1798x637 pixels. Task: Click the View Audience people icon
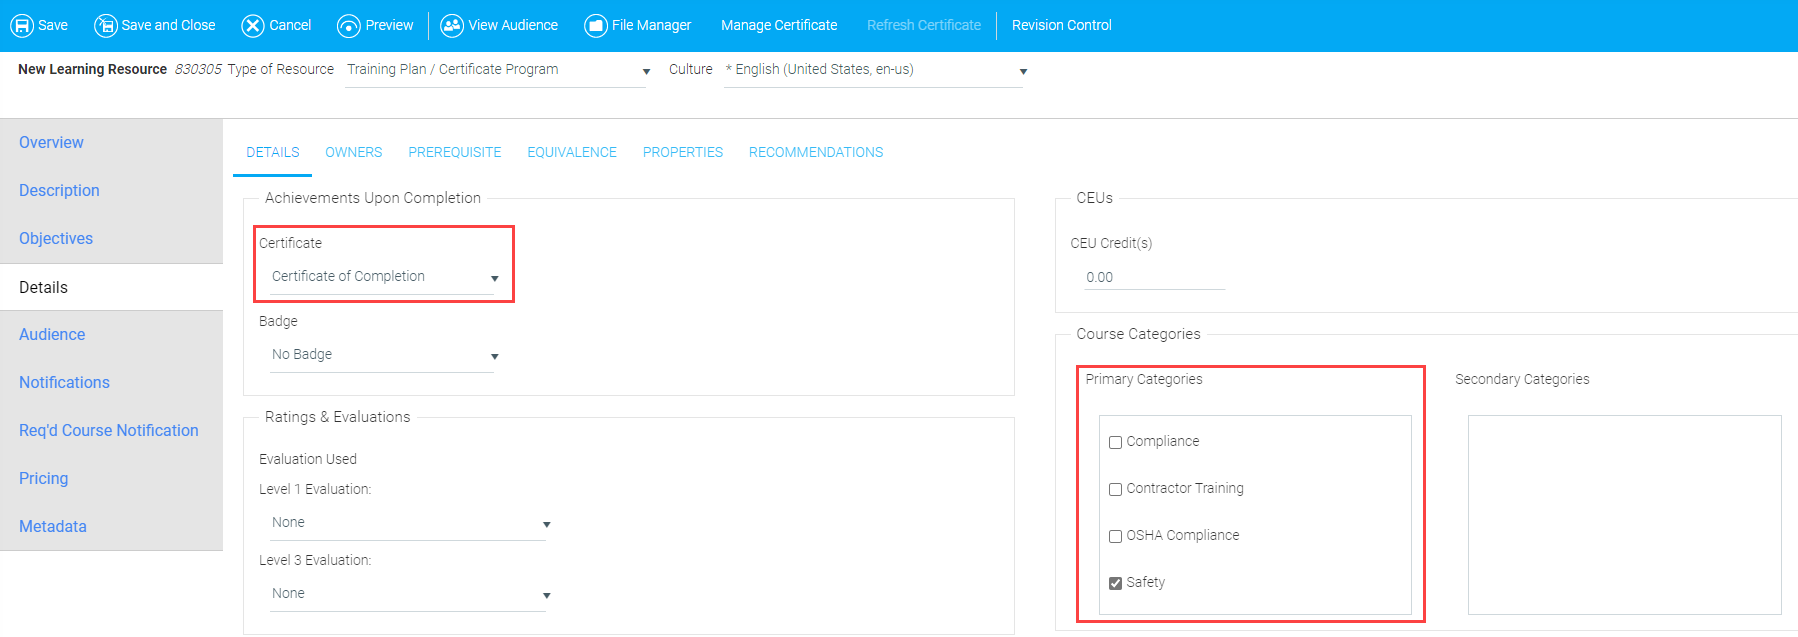[452, 26]
